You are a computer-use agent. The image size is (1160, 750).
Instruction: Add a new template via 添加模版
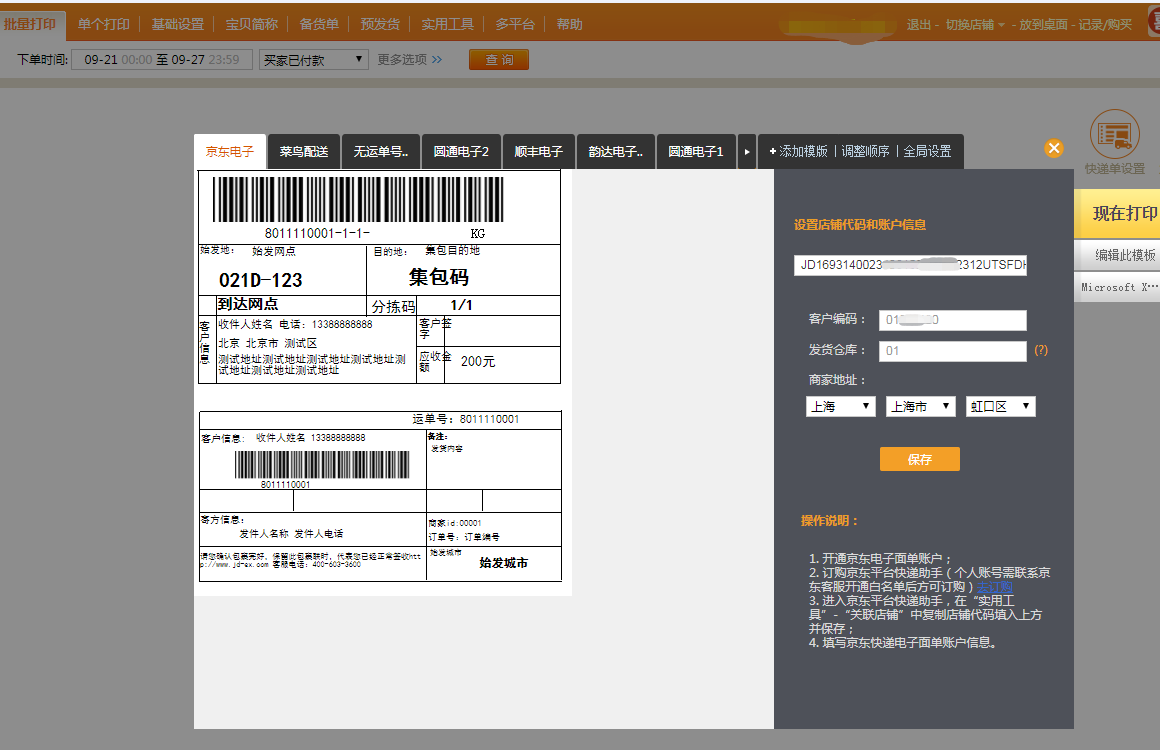point(798,152)
